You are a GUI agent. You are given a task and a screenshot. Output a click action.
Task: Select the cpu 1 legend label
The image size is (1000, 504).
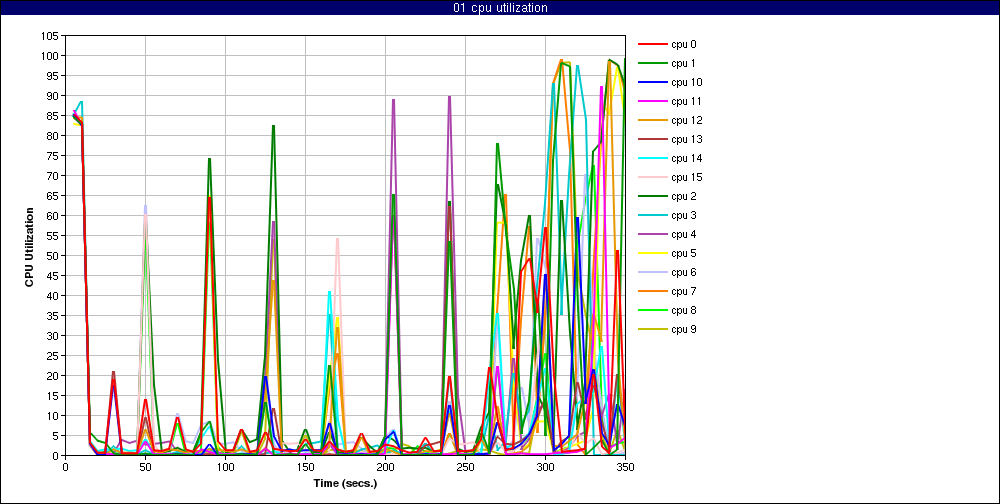click(x=683, y=63)
